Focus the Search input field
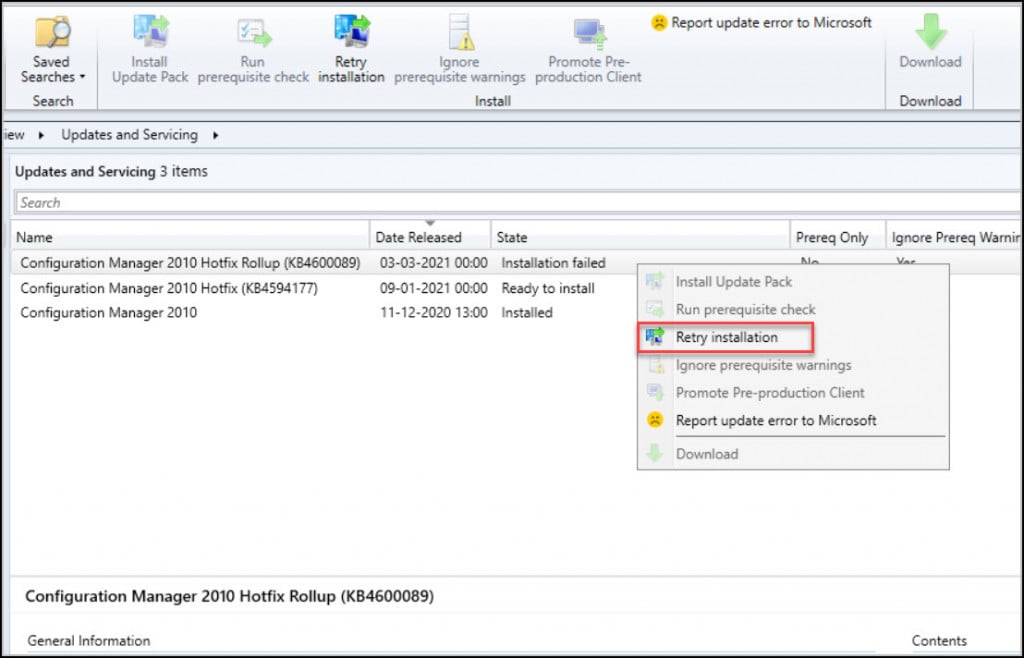The width and height of the screenshot is (1024, 658). [x=517, y=202]
